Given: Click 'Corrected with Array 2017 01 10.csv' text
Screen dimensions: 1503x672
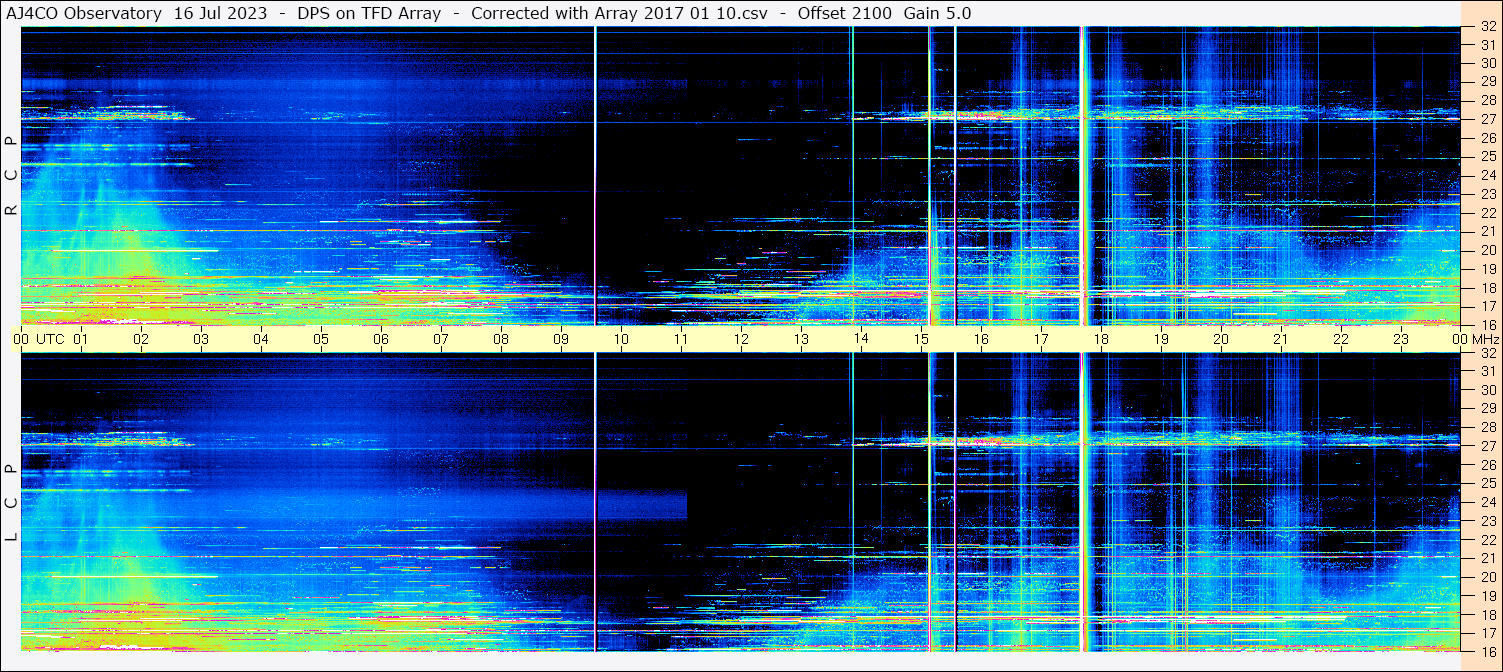Looking at the screenshot, I should 619,13.
